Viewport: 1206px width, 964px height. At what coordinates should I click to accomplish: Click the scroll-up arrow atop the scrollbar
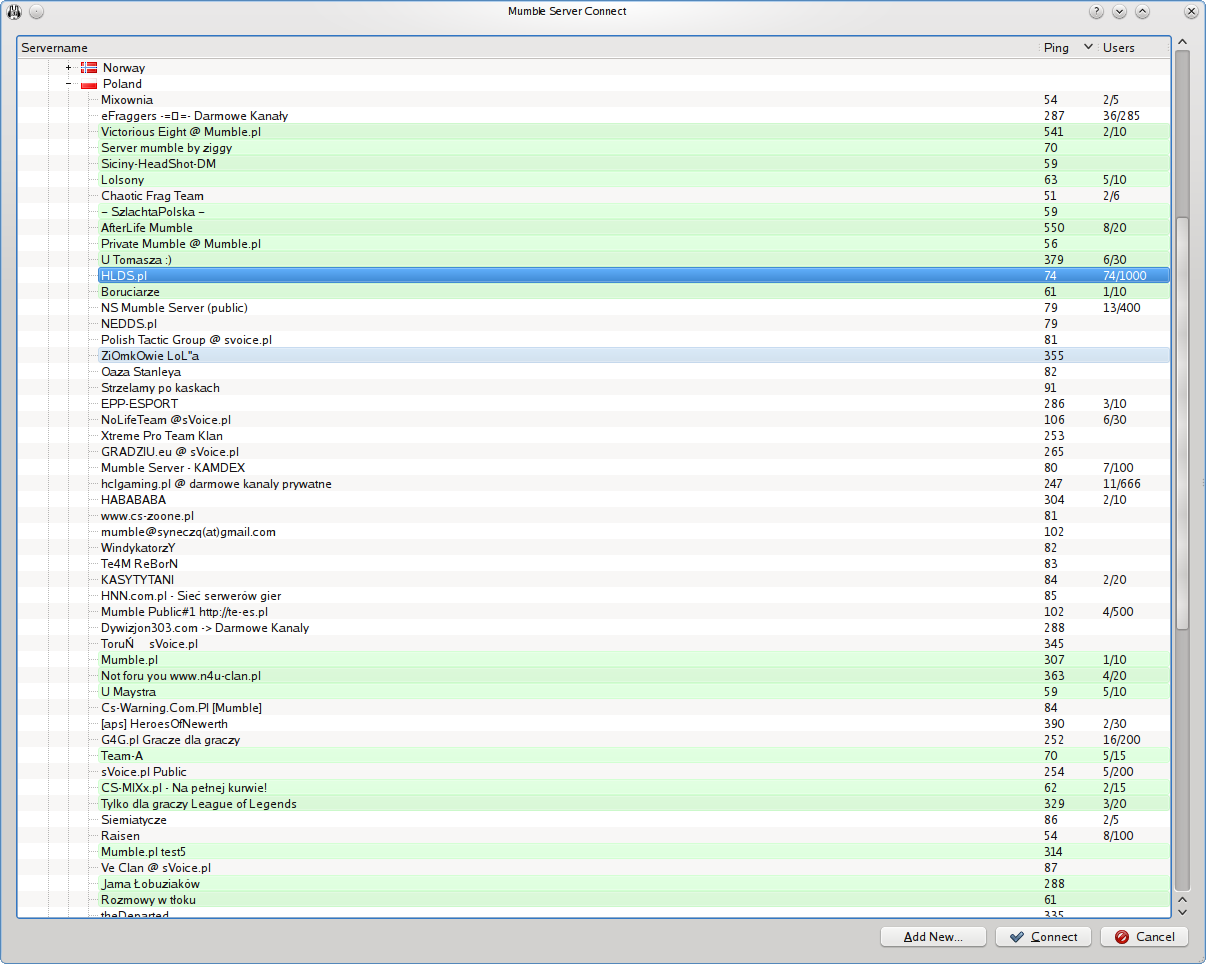coord(1182,42)
